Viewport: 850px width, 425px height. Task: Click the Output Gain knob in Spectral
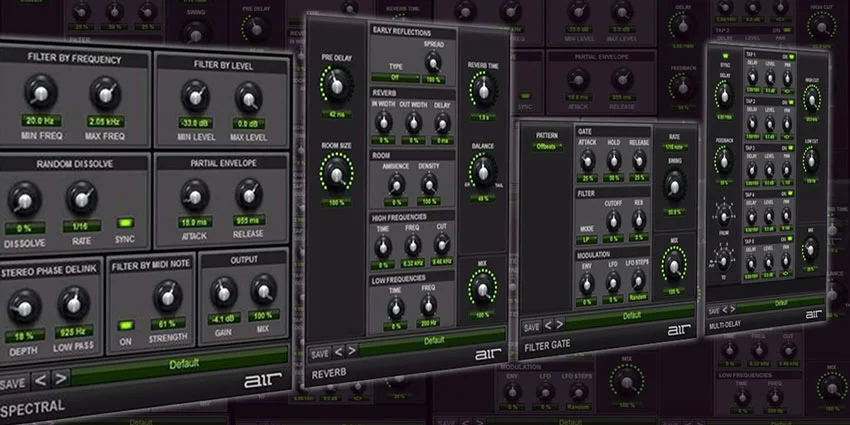223,293
